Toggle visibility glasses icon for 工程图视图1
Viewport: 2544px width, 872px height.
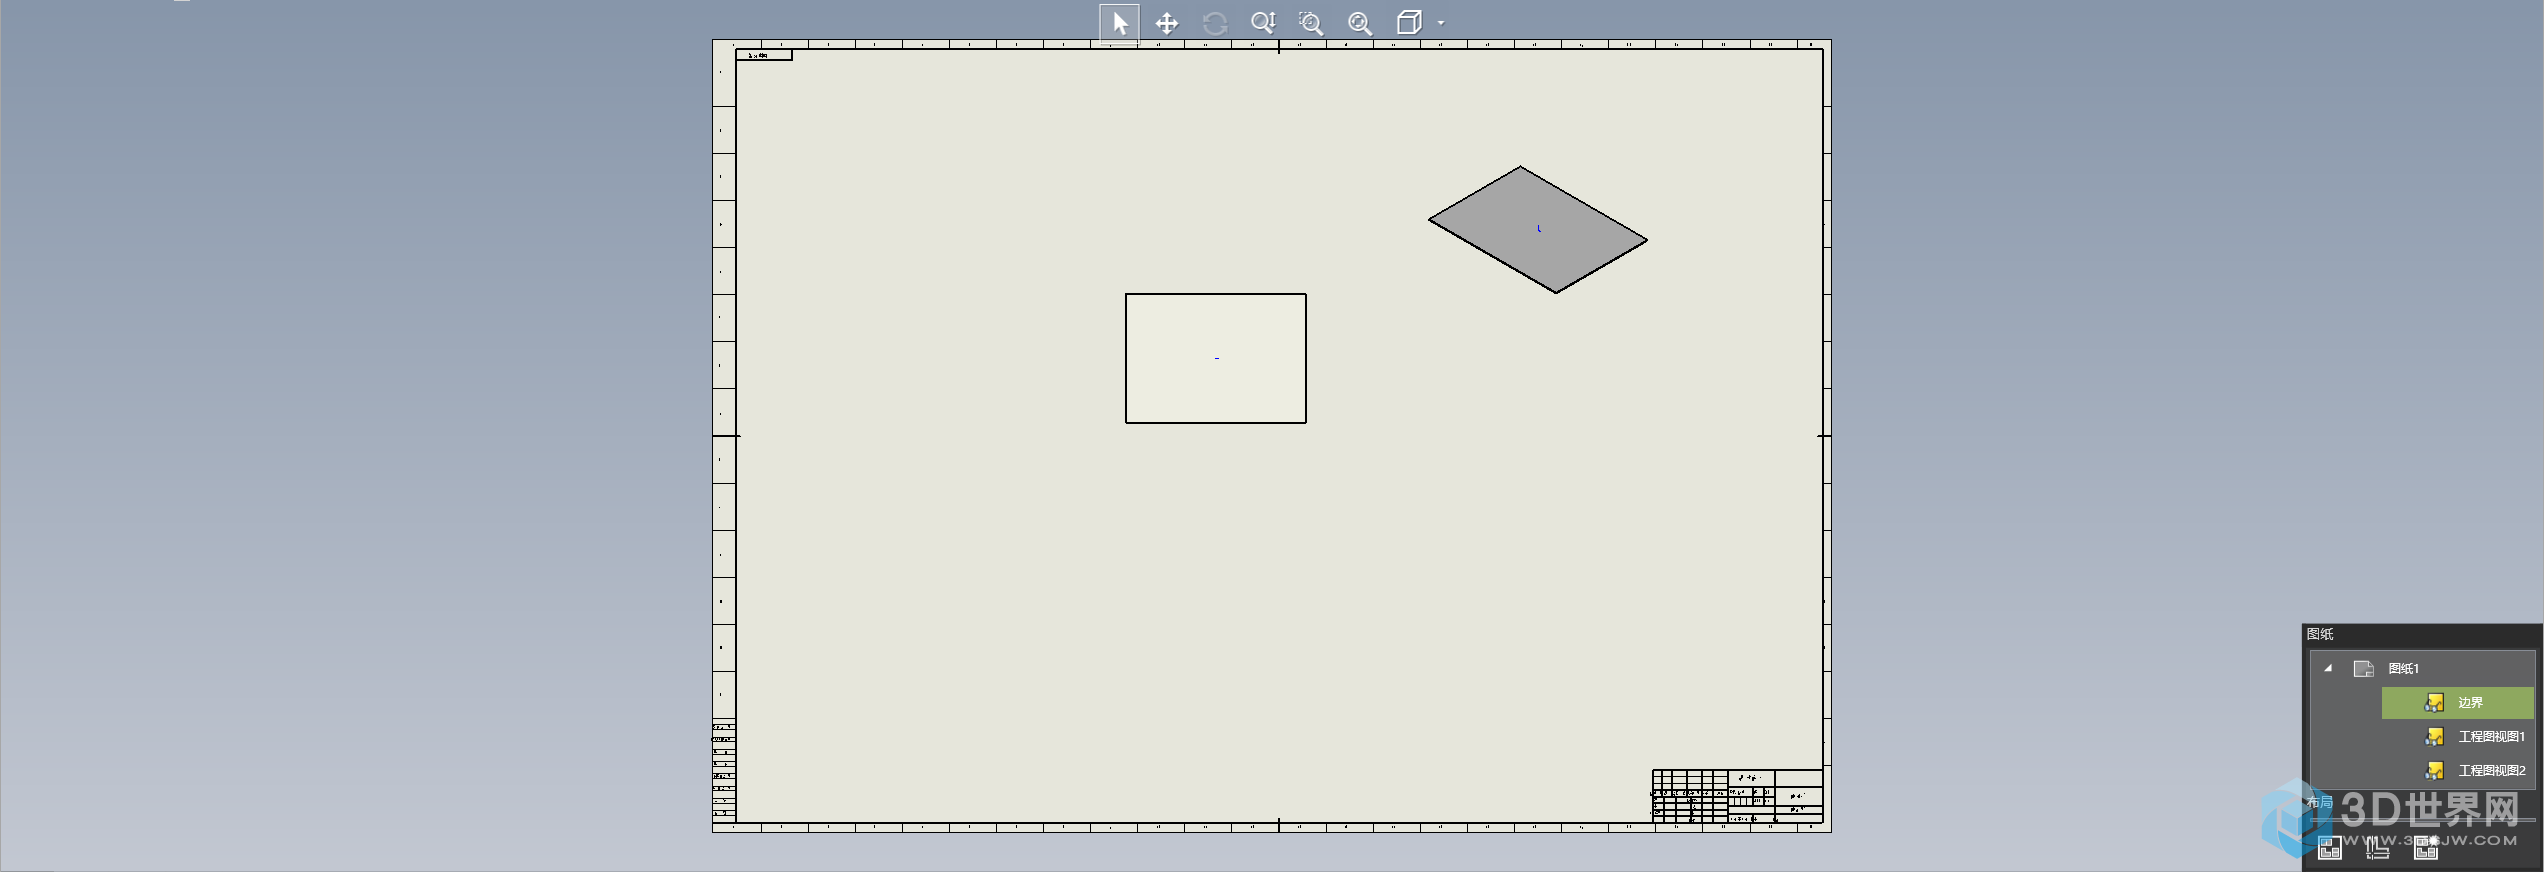tap(2435, 737)
